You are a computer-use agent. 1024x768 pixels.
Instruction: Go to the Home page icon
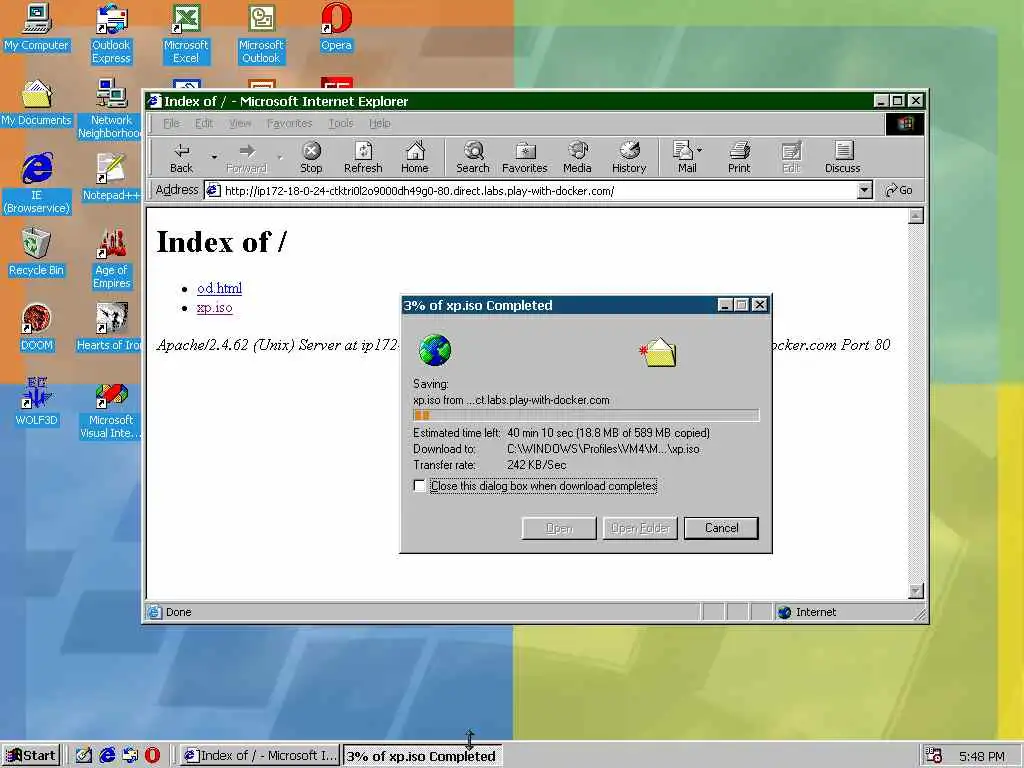click(x=415, y=157)
